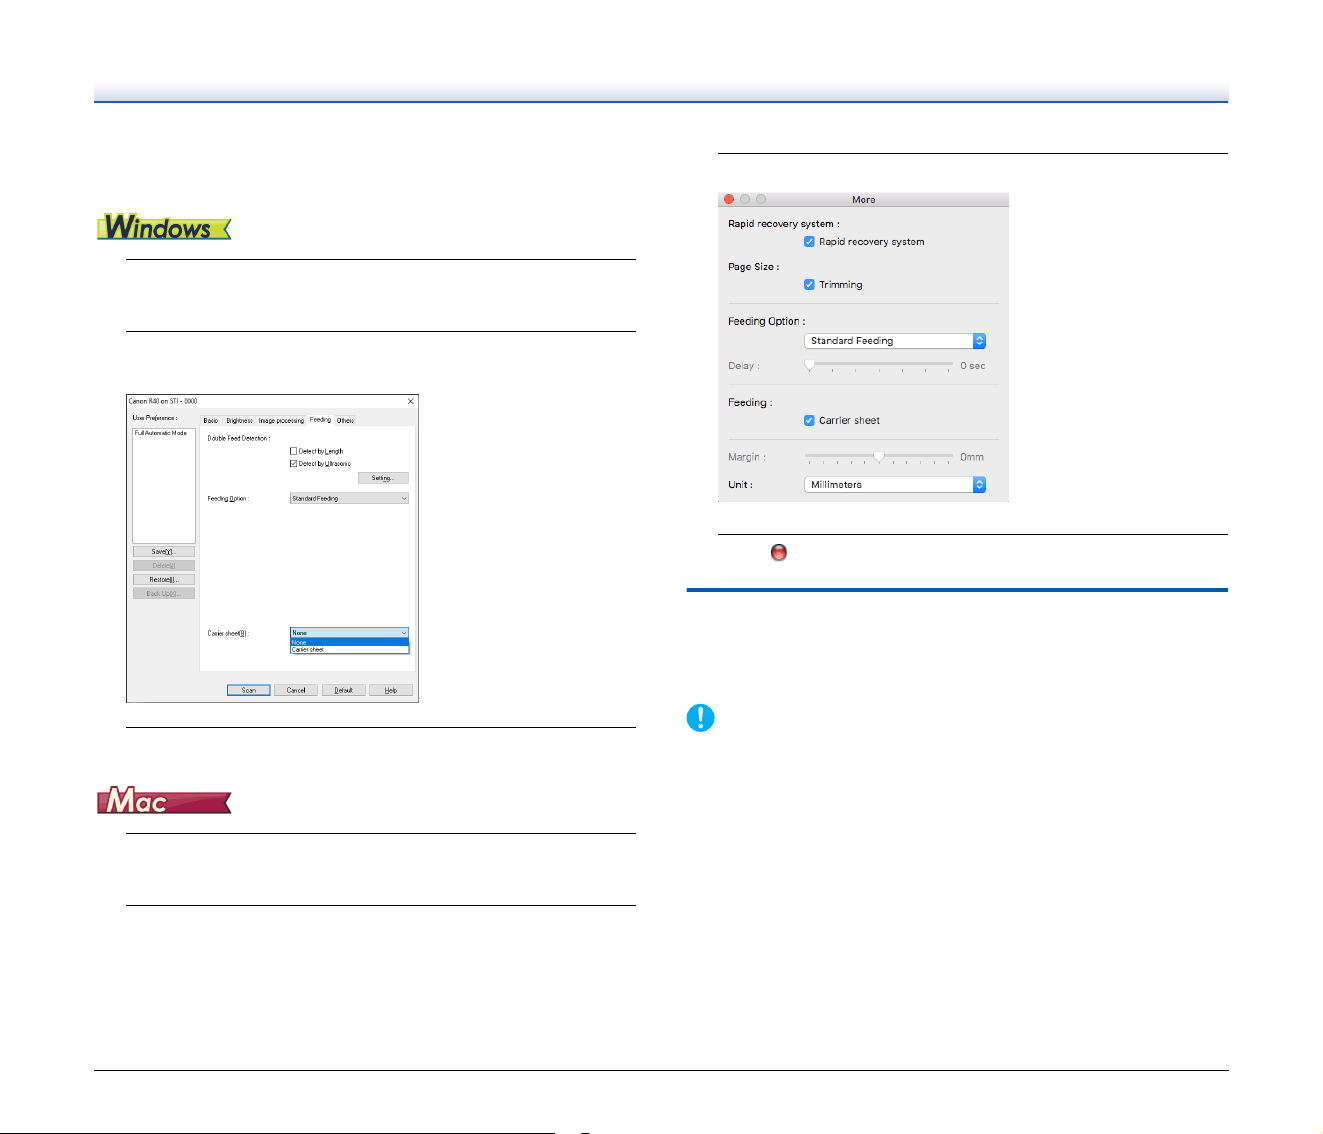This screenshot has width=1323, height=1134.
Task: Close the More window with red button
Action: 729,199
